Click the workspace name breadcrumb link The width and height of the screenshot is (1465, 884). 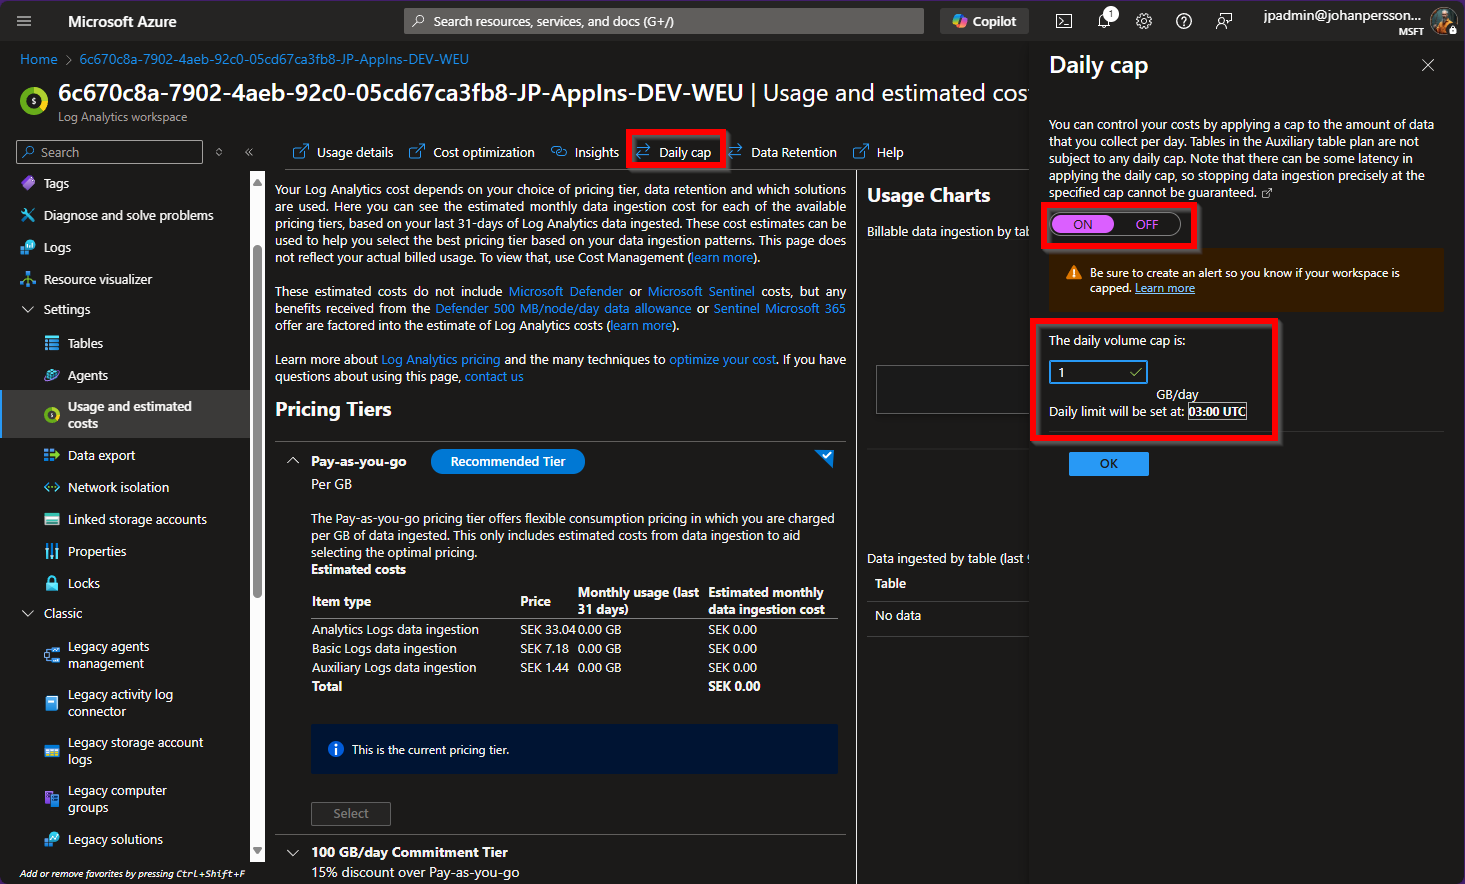[x=274, y=60]
